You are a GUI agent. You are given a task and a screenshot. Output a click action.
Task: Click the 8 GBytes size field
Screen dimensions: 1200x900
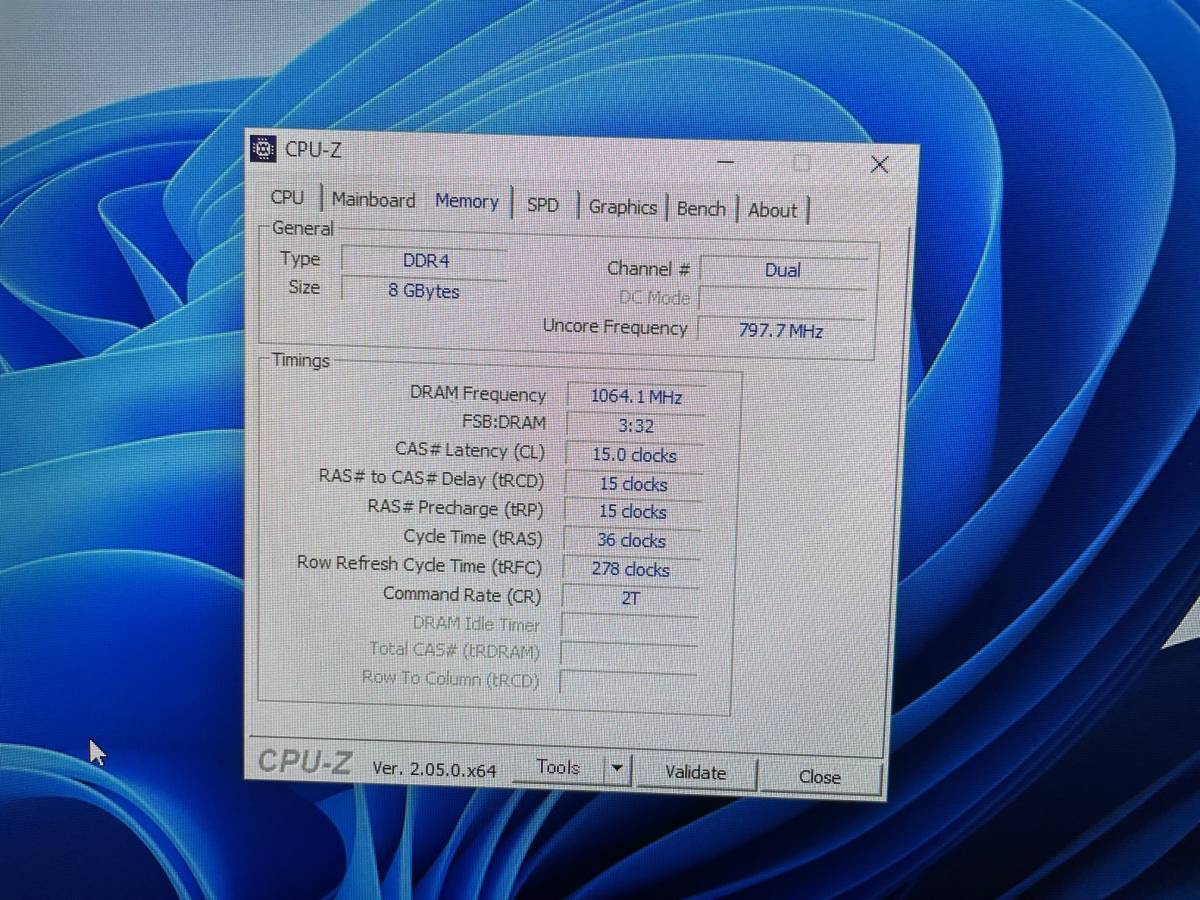coord(424,291)
